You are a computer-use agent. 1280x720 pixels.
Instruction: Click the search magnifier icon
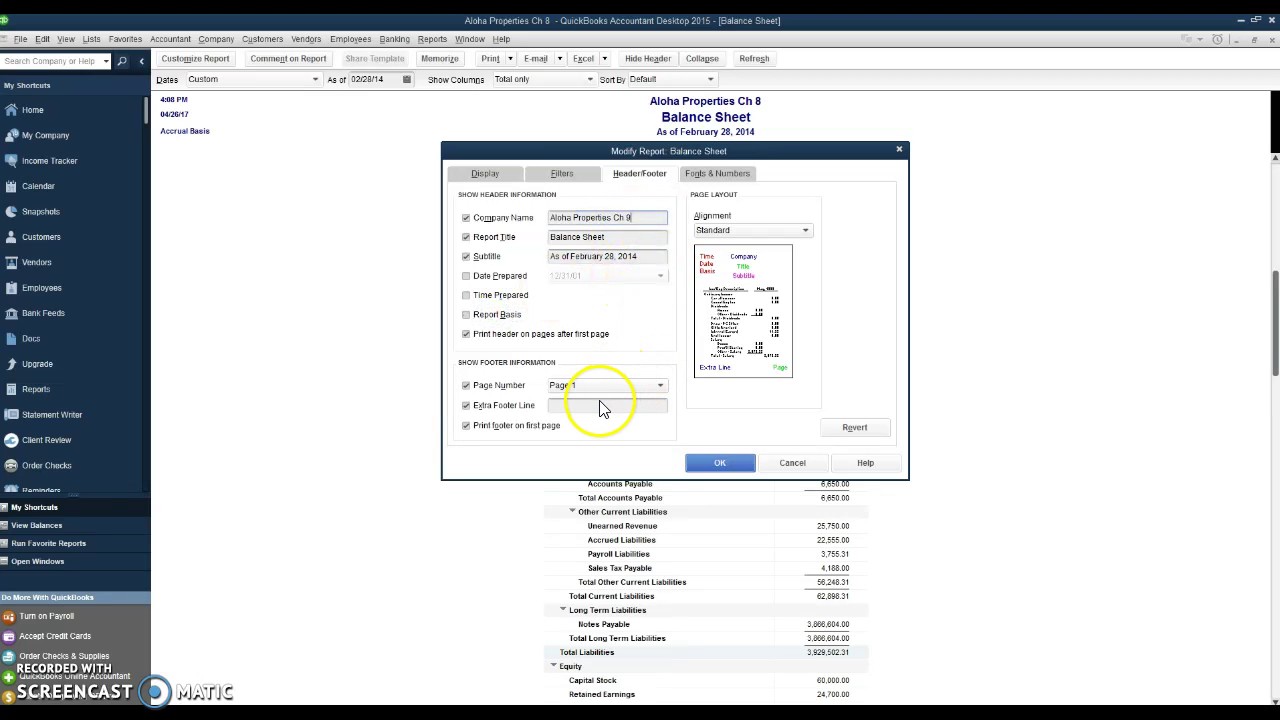pos(122,61)
